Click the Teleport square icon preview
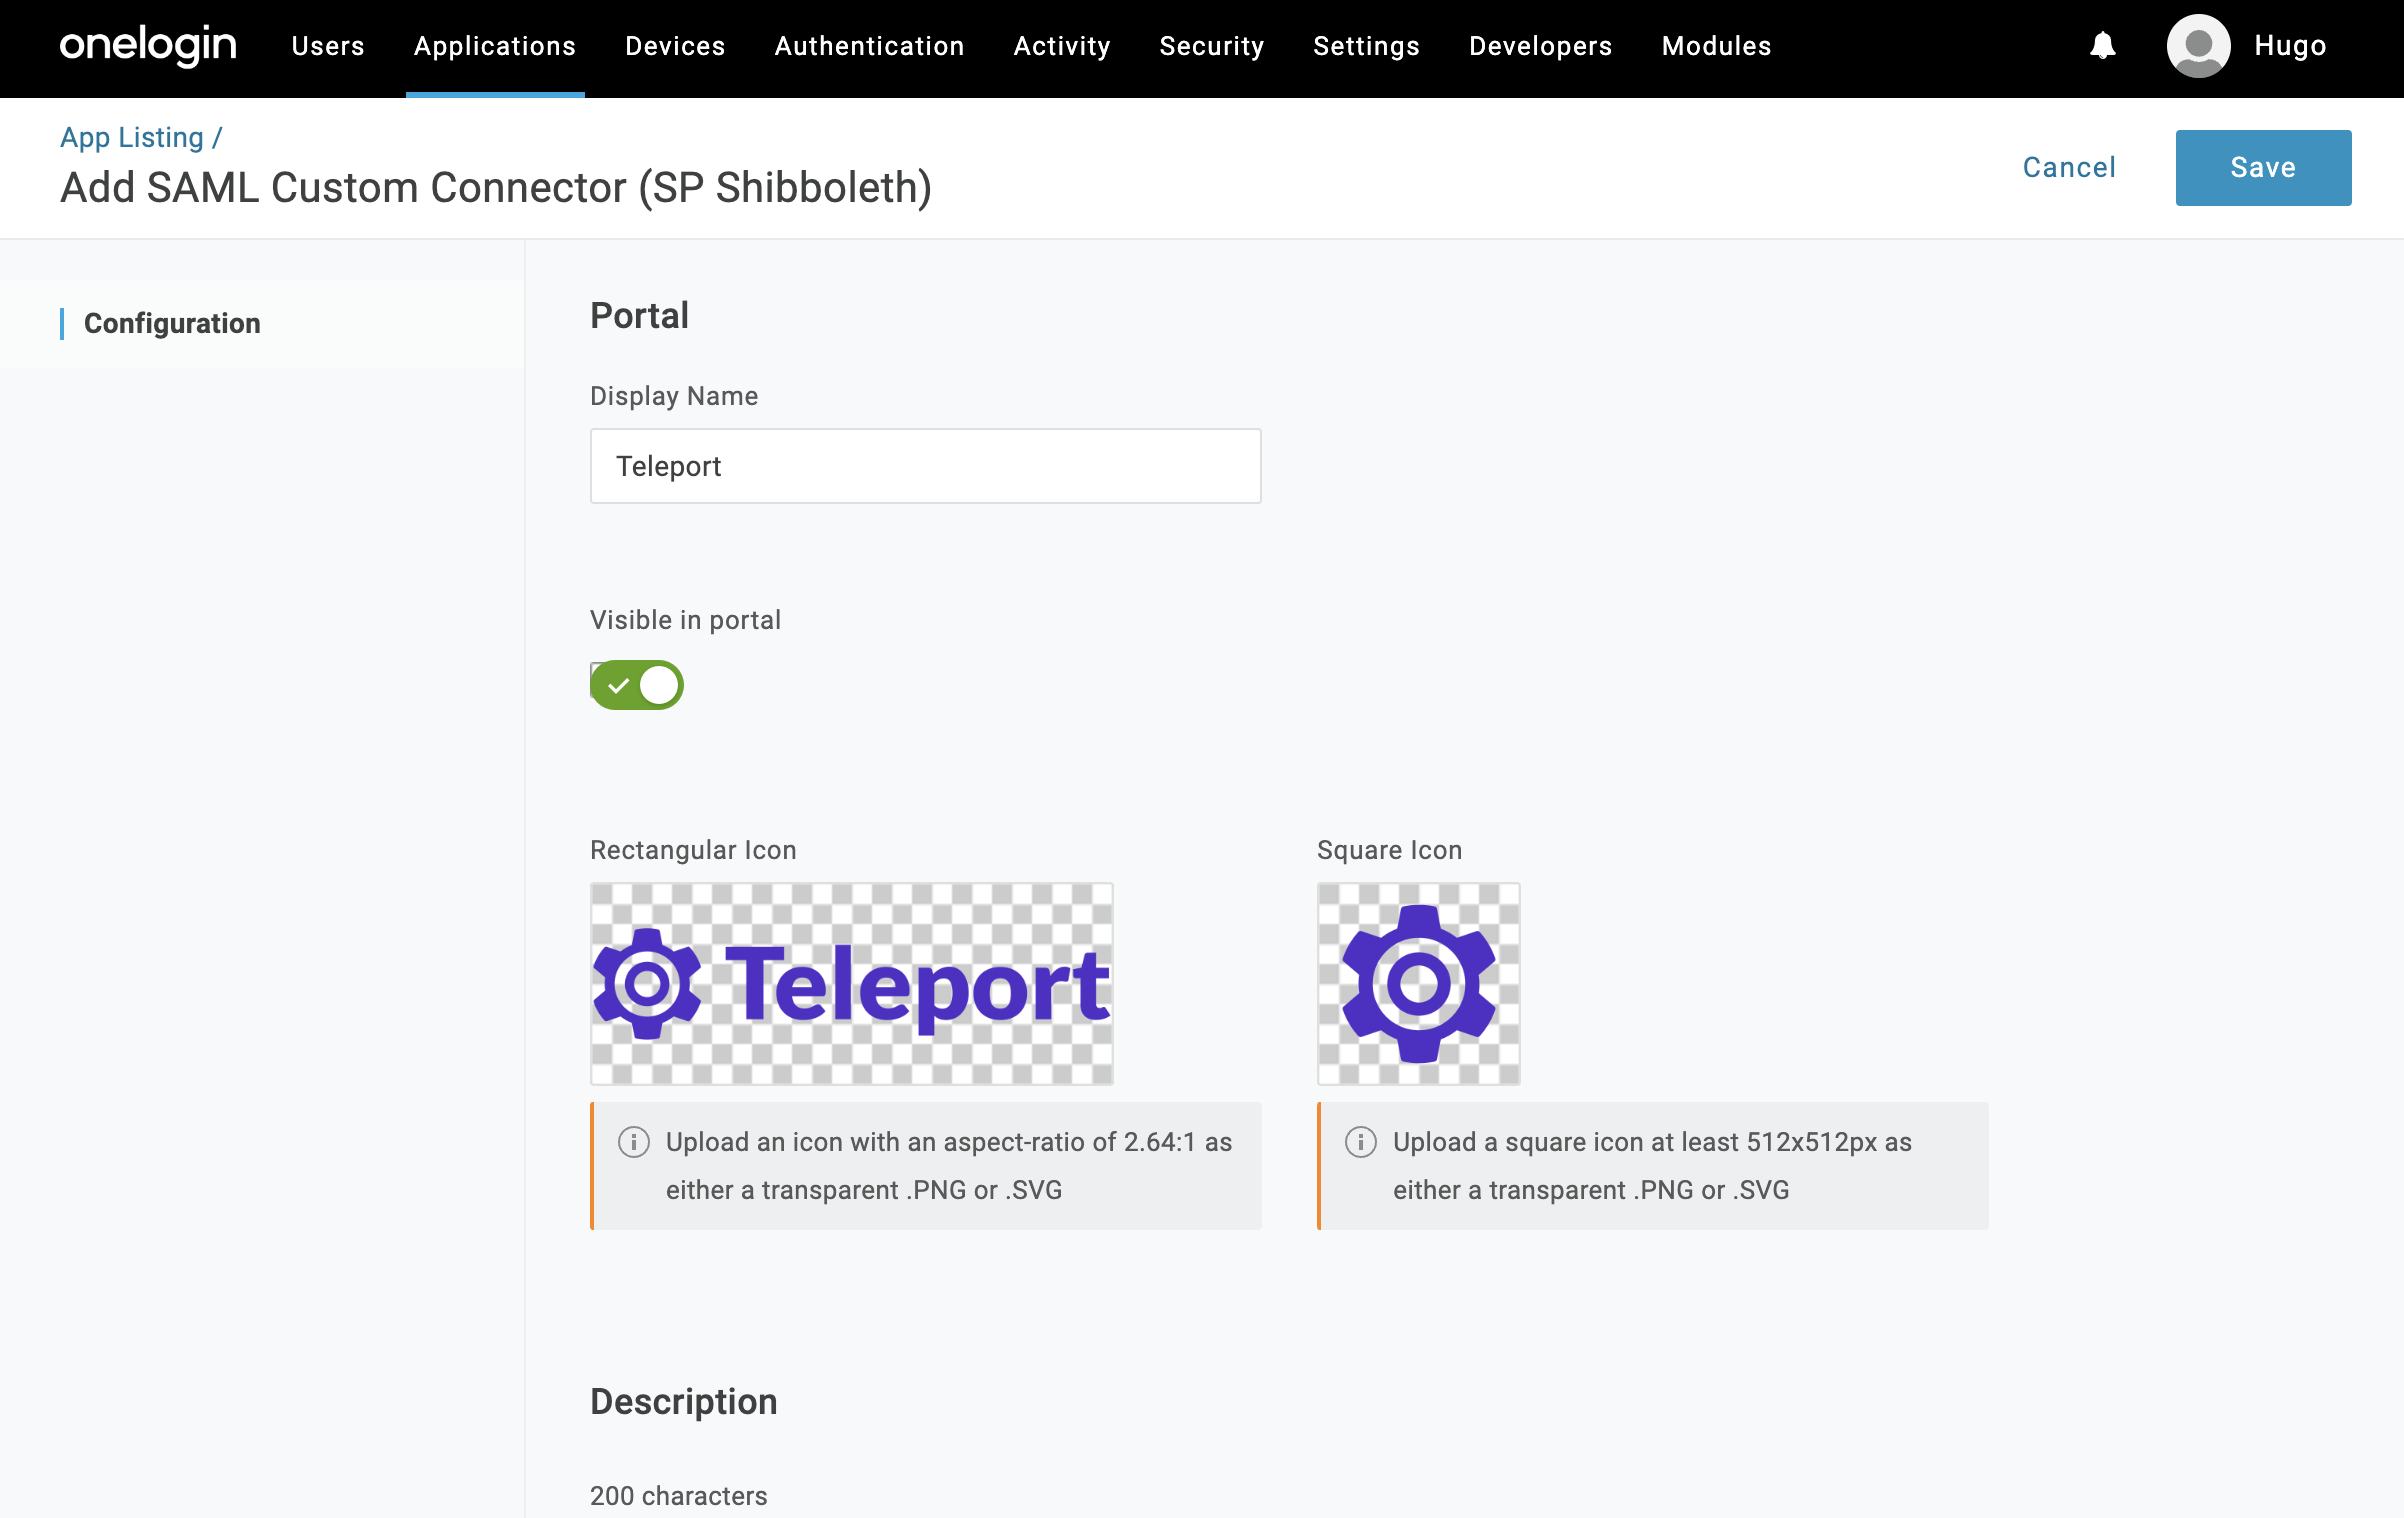 (1420, 983)
